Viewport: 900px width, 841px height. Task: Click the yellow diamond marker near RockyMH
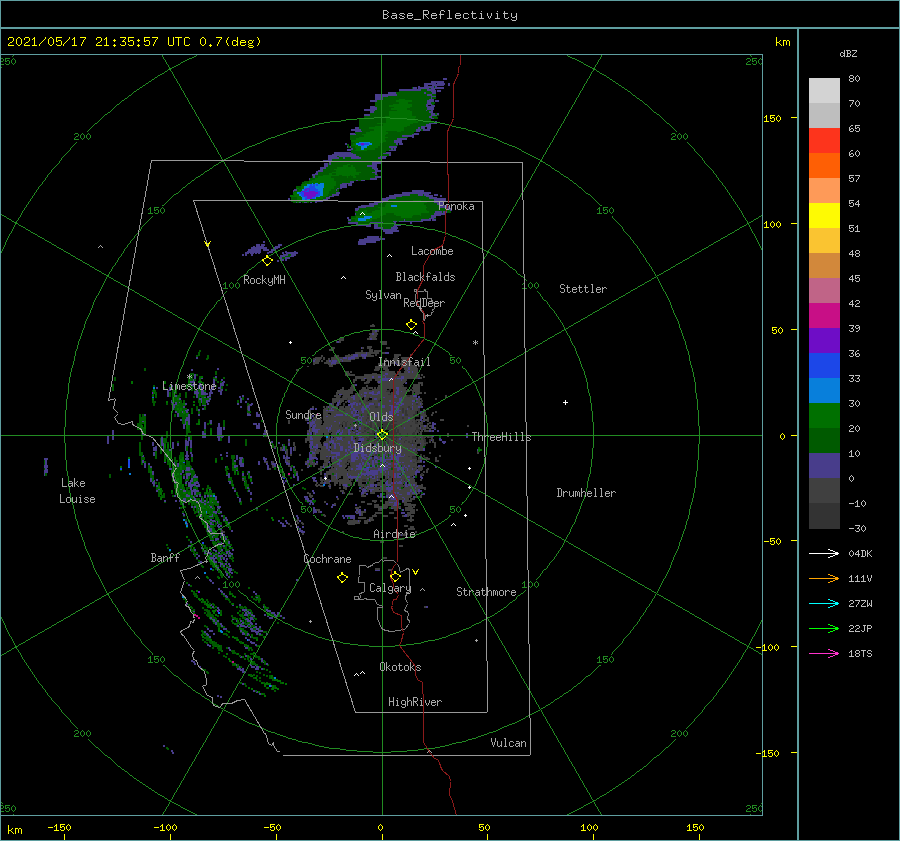coord(267,261)
